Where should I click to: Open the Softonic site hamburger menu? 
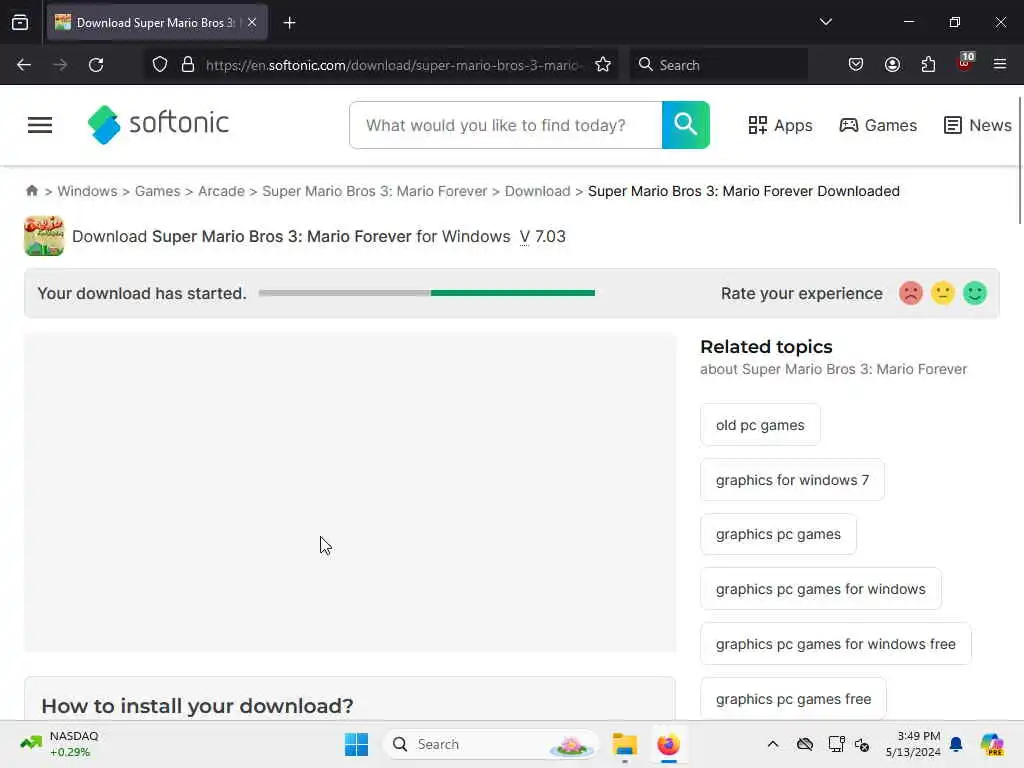(40, 125)
